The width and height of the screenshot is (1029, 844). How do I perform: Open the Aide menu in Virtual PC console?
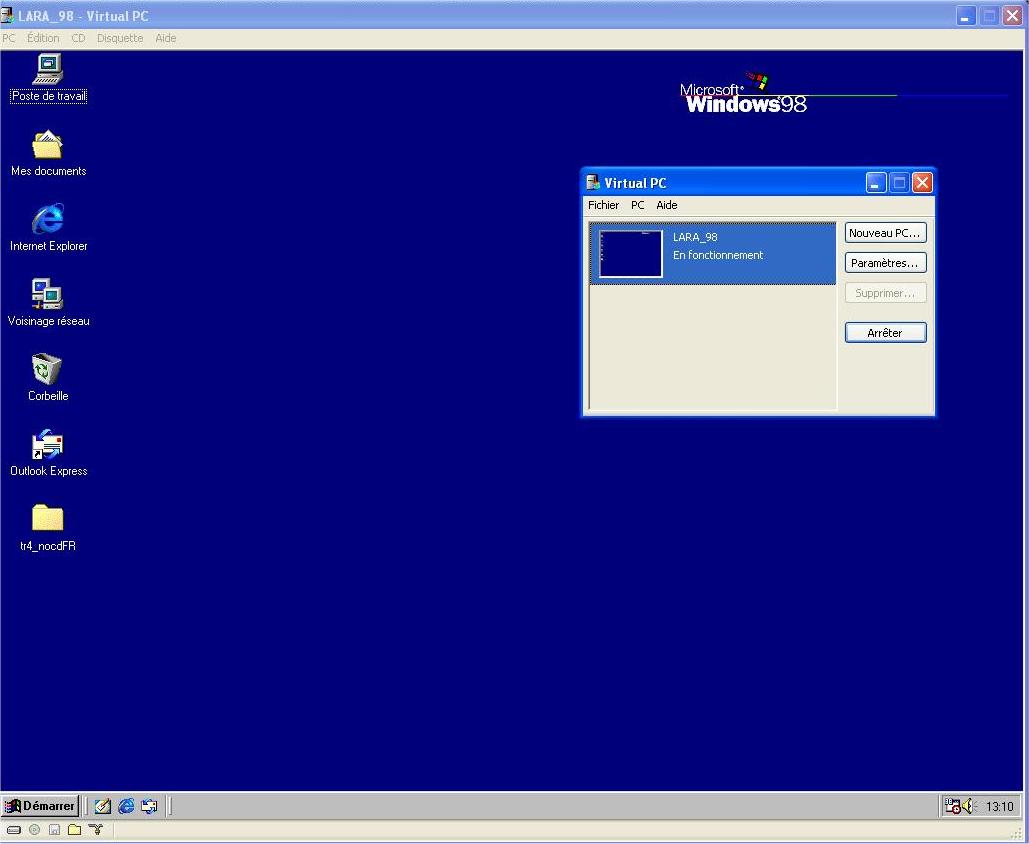(x=667, y=205)
